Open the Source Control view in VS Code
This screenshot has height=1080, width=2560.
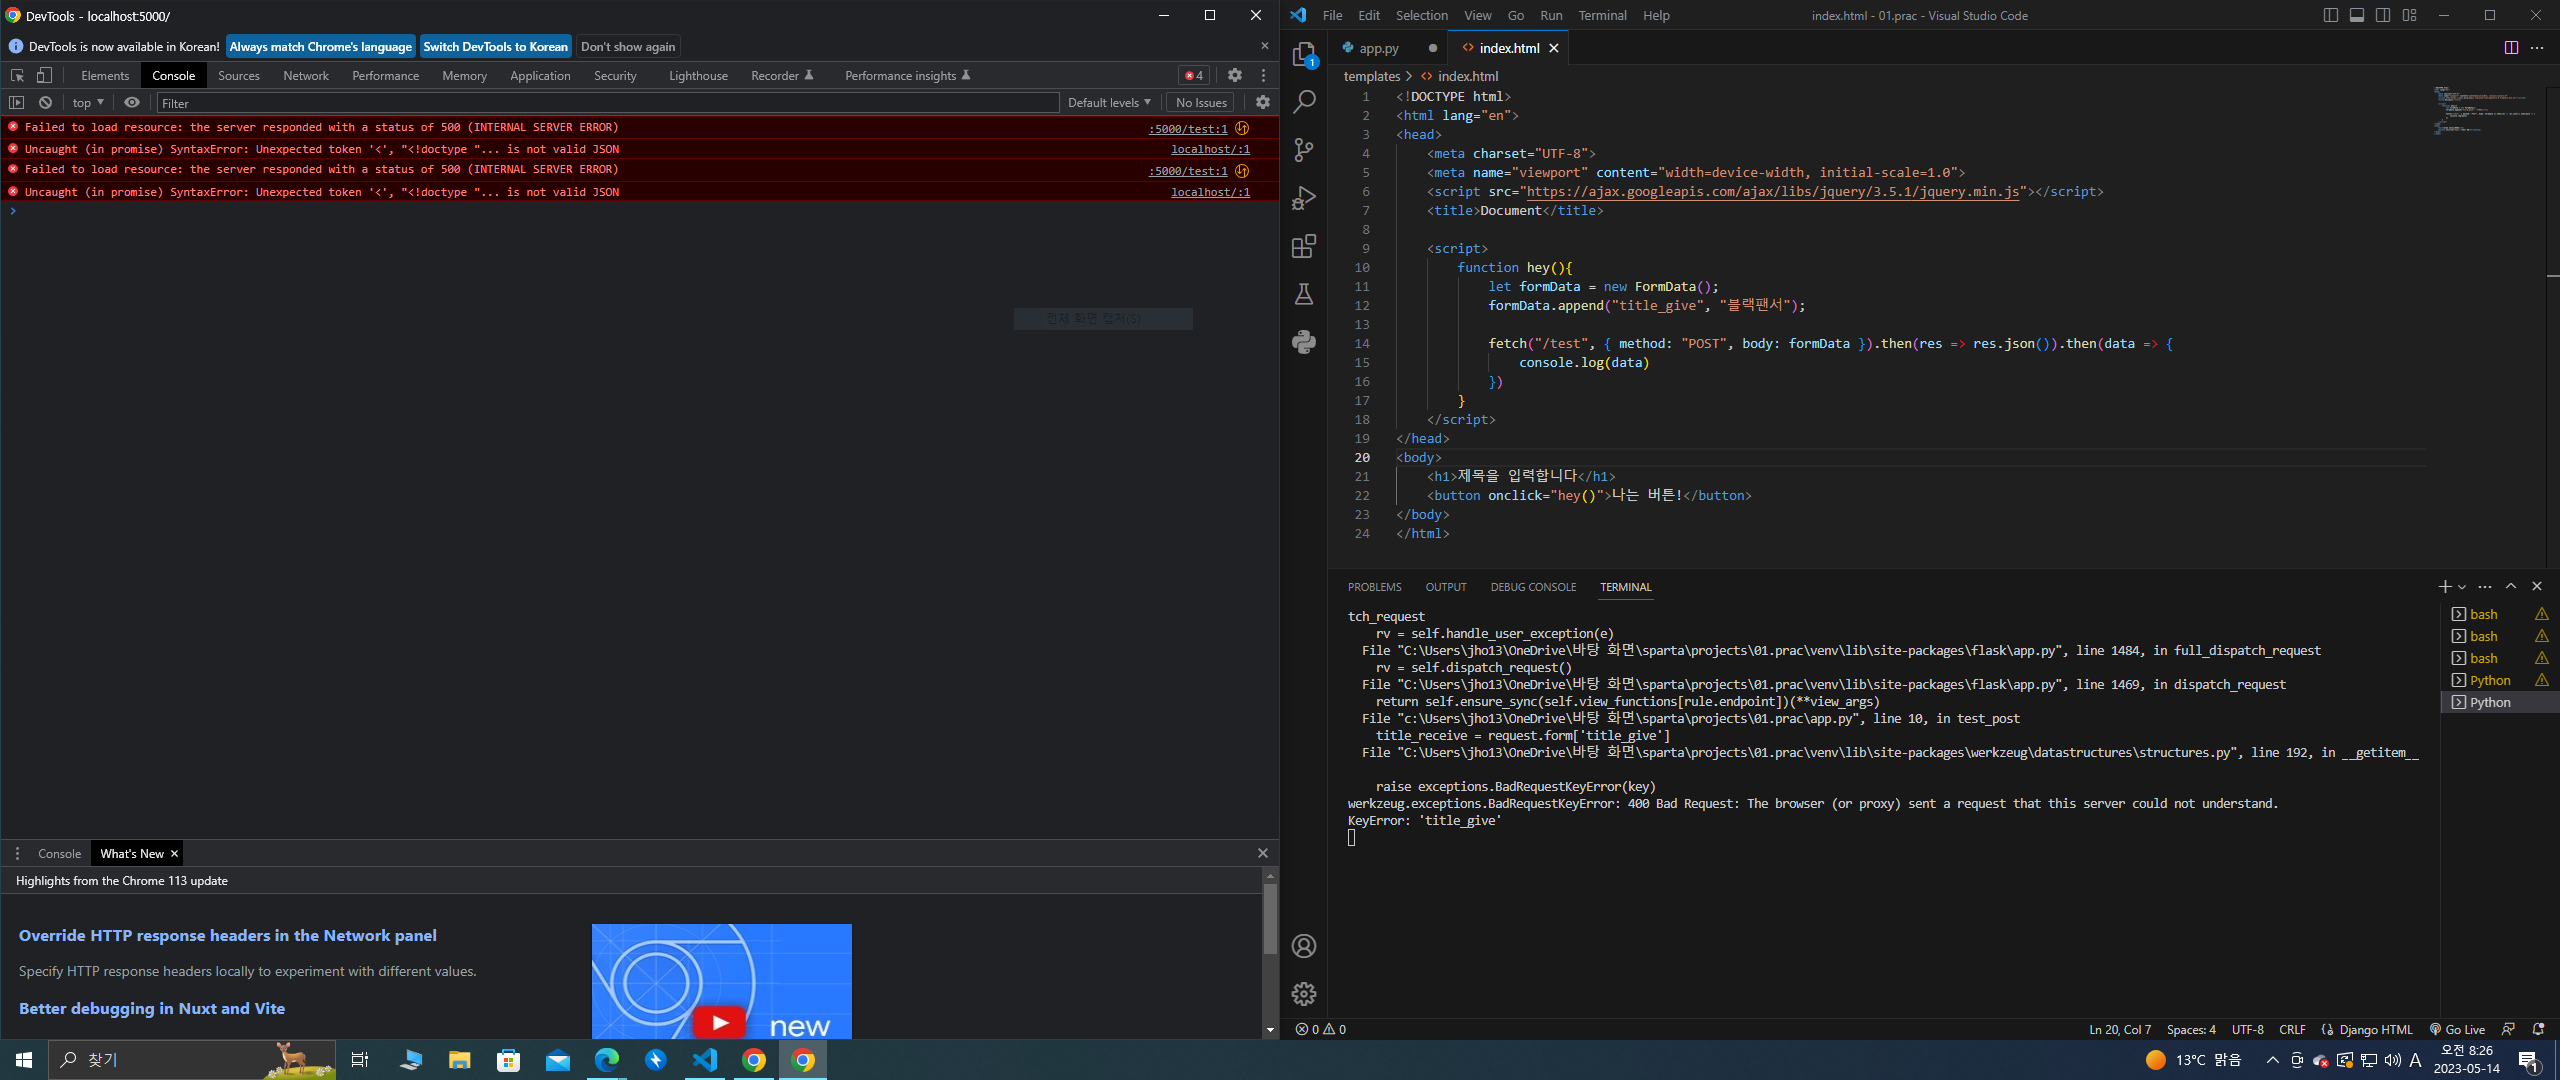point(1304,150)
